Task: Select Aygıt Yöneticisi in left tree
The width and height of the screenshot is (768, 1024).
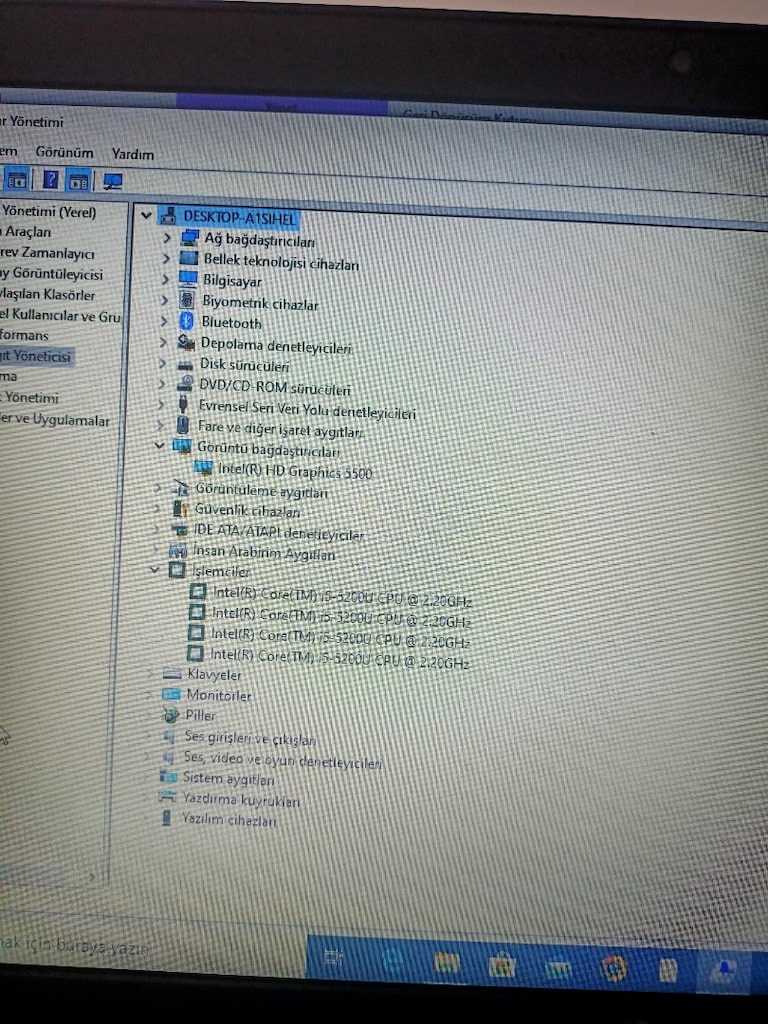Action: [35, 356]
